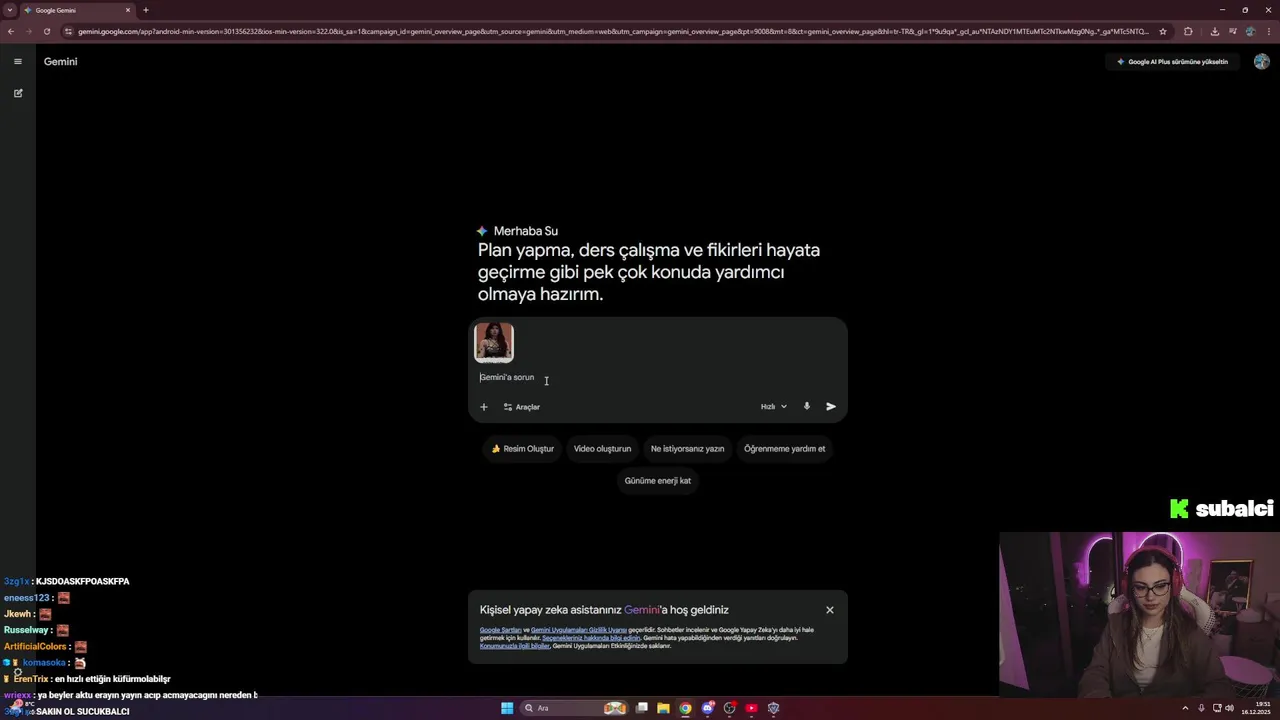Open the Chrome profile avatar

click(1250, 31)
